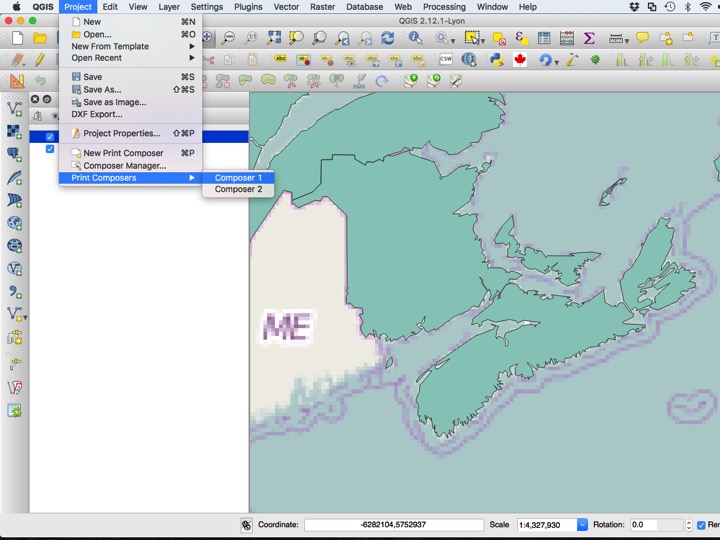Open the Apple menu

(x=16, y=6)
